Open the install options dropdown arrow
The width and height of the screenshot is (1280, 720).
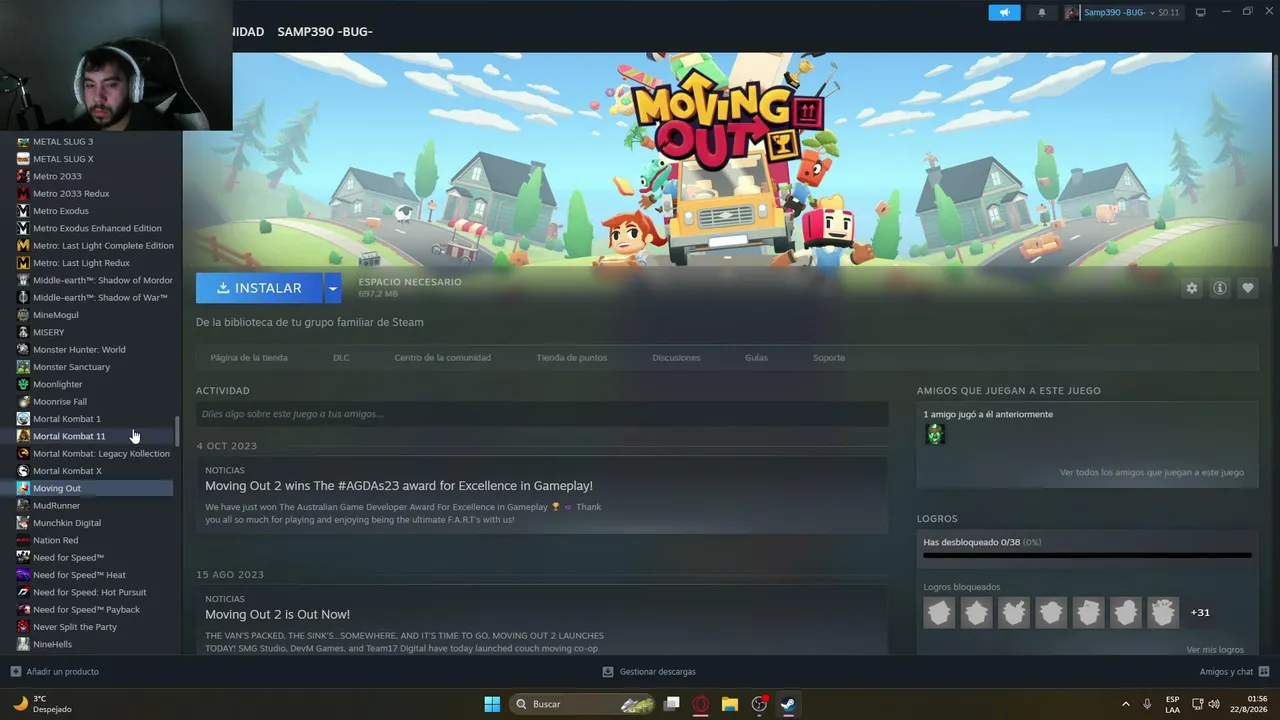click(x=332, y=288)
